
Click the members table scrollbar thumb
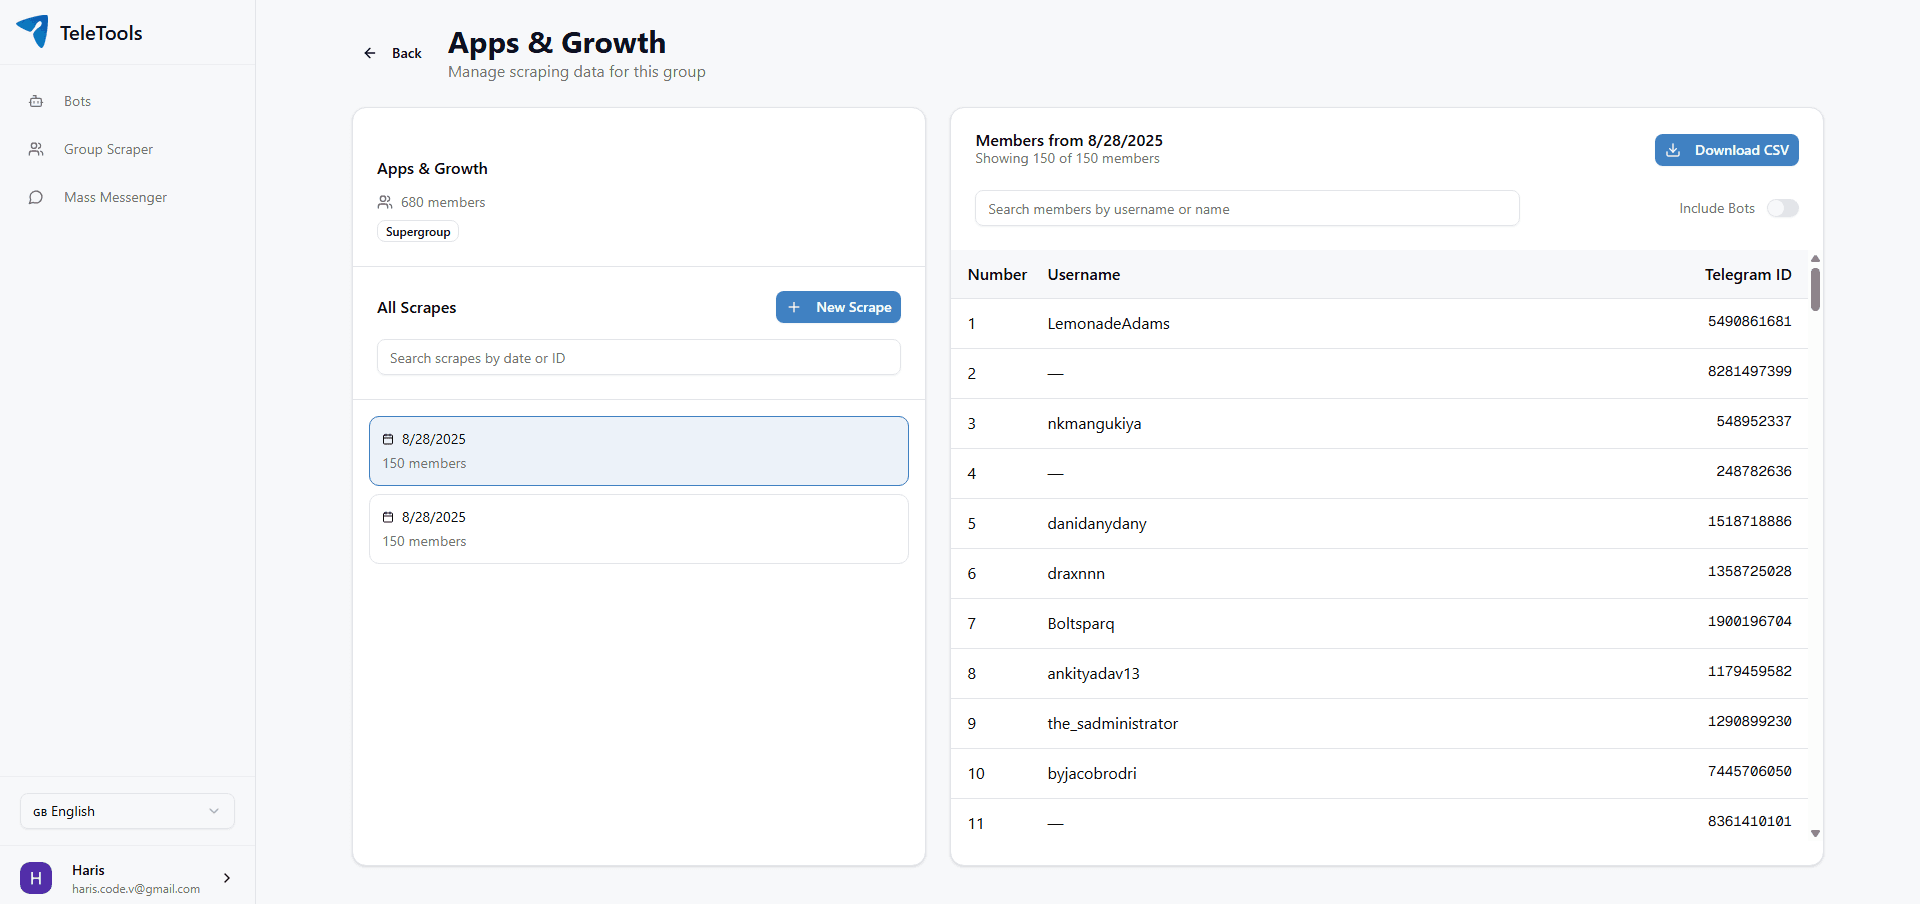[1815, 289]
